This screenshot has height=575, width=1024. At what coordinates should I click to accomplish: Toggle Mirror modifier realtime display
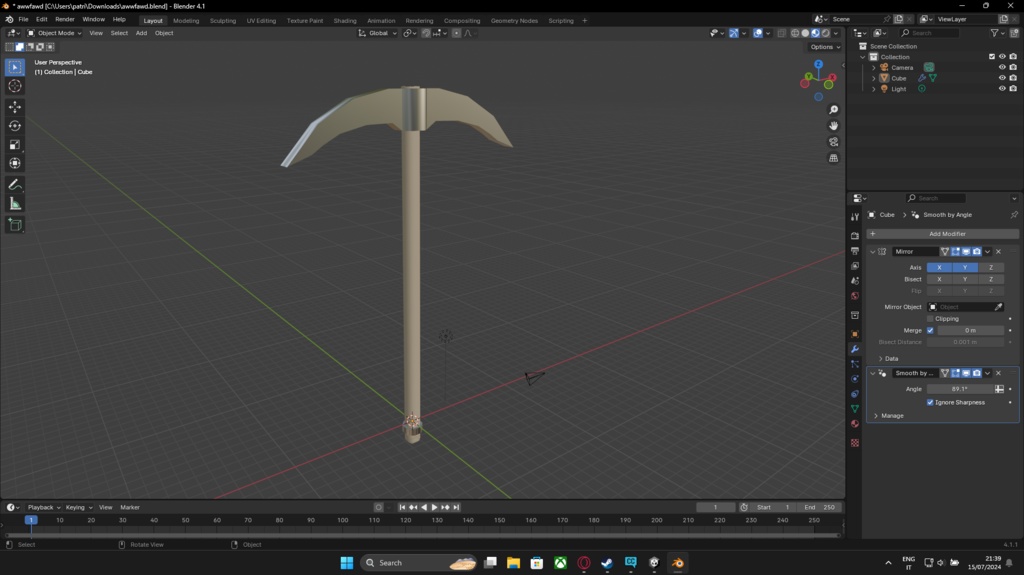click(966, 252)
